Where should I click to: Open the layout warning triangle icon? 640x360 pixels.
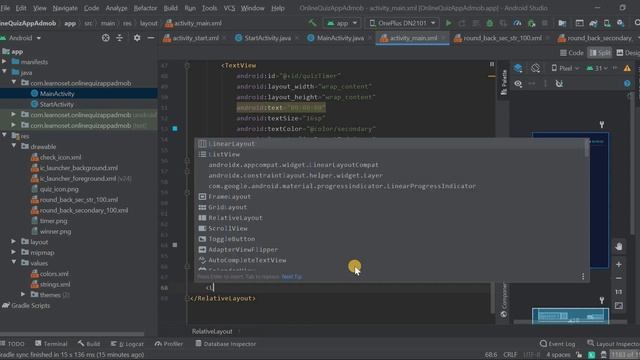pyautogui.click(x=627, y=68)
